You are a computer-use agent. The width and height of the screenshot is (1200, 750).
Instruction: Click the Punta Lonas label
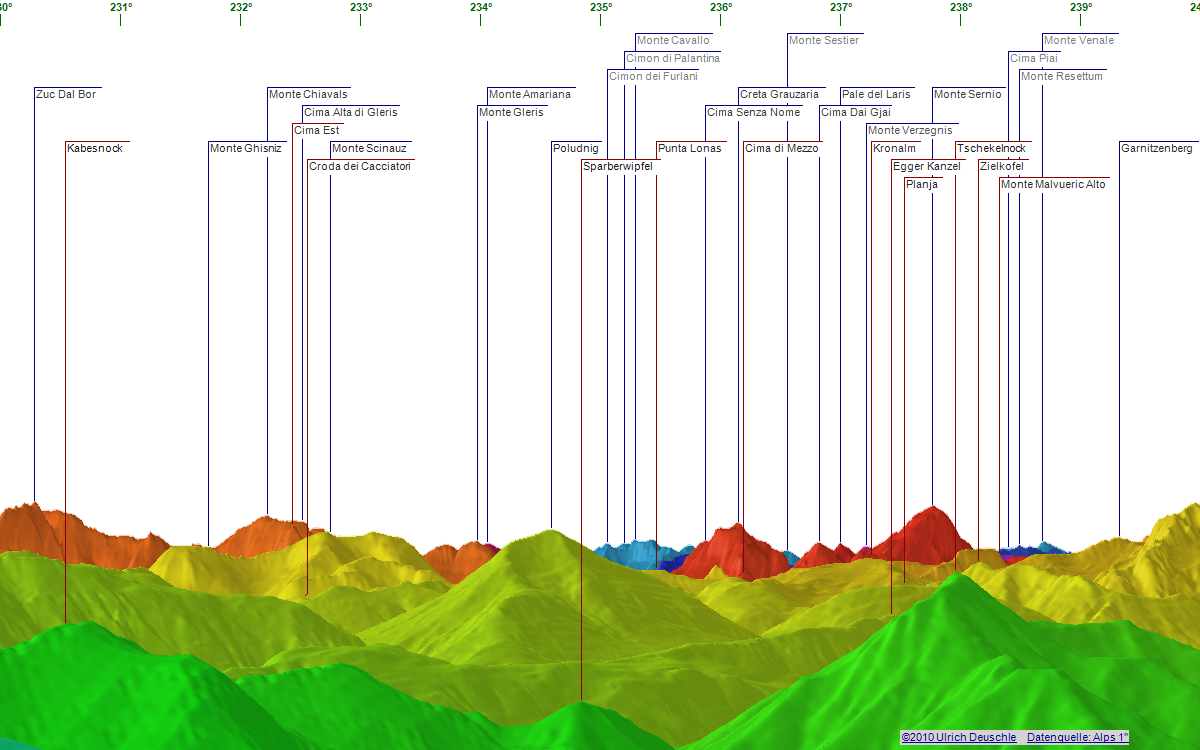(x=688, y=147)
